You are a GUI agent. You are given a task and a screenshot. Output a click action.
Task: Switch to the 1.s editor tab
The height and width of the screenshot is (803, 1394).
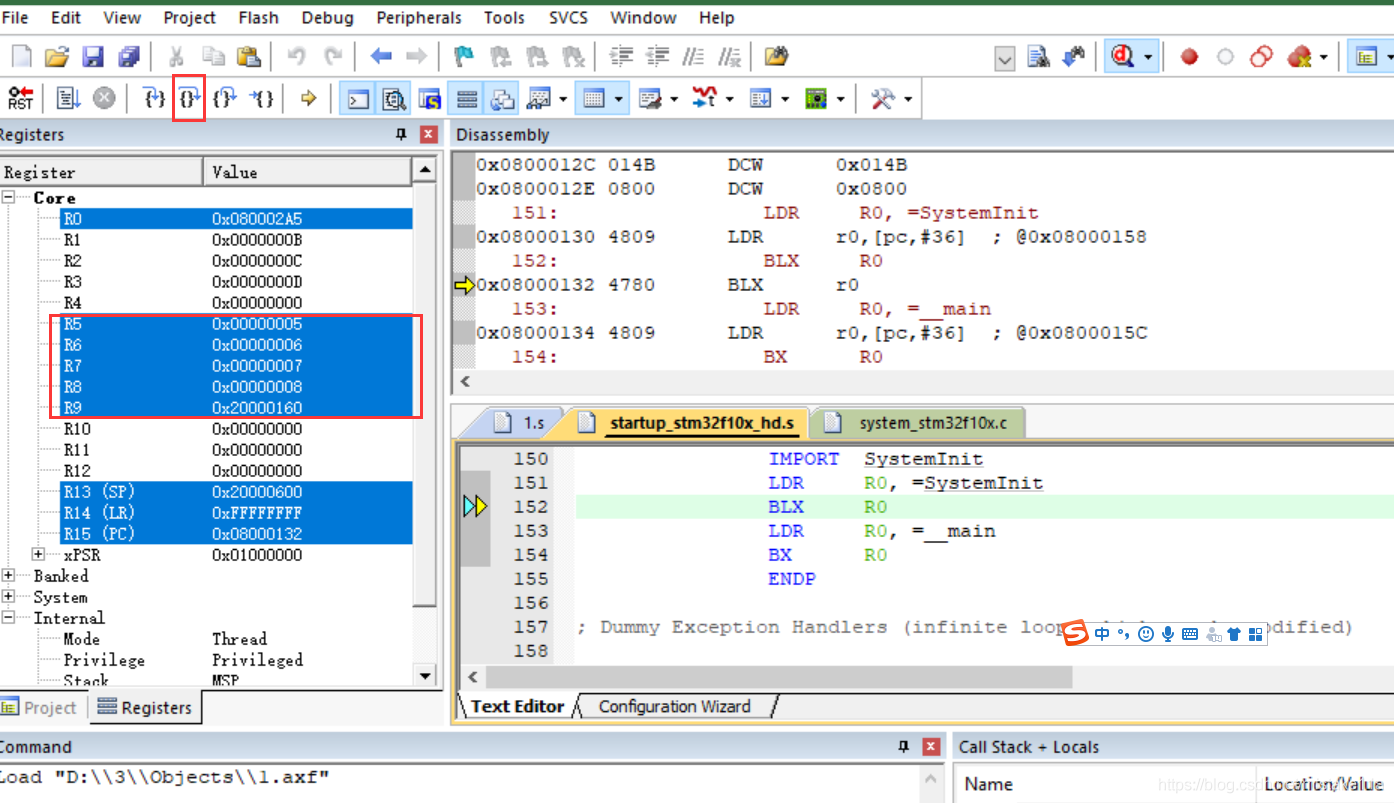tap(518, 423)
